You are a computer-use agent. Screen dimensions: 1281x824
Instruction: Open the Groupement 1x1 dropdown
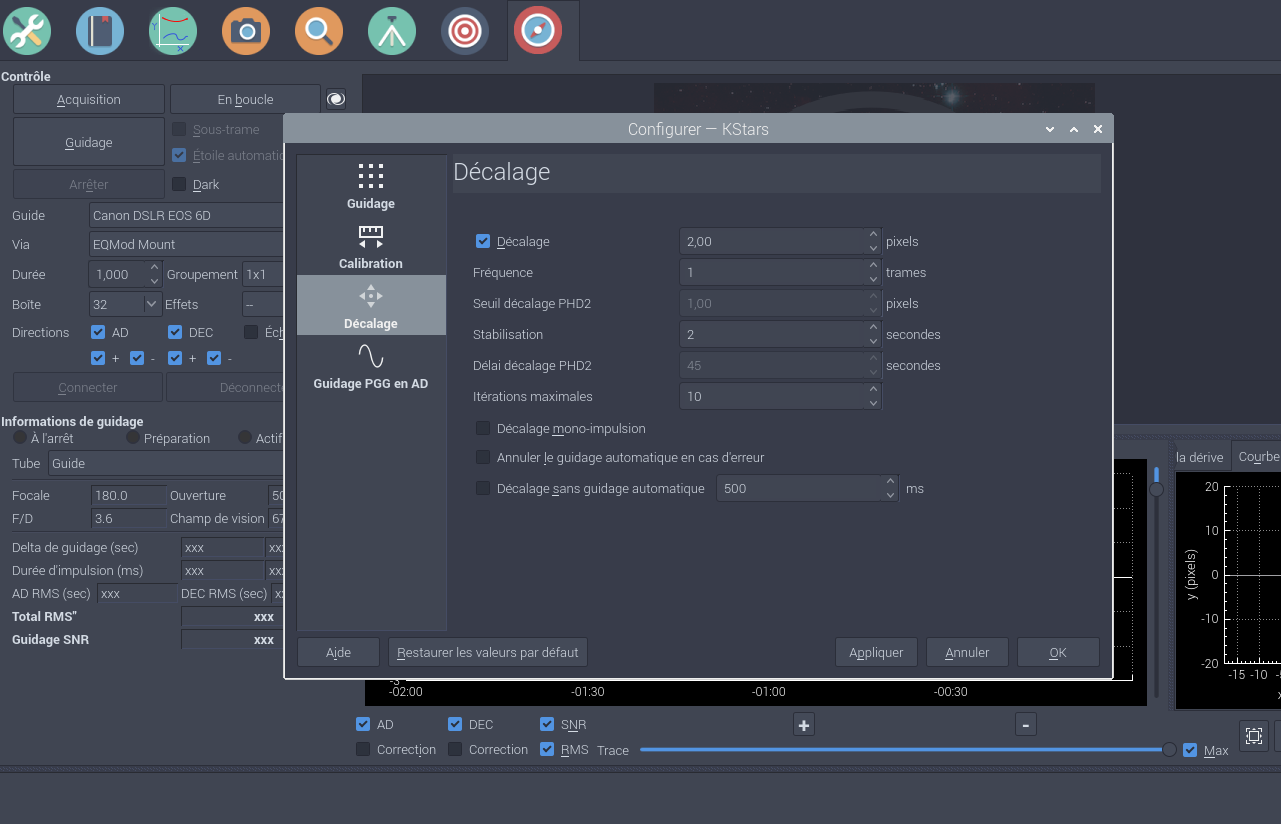tap(264, 274)
